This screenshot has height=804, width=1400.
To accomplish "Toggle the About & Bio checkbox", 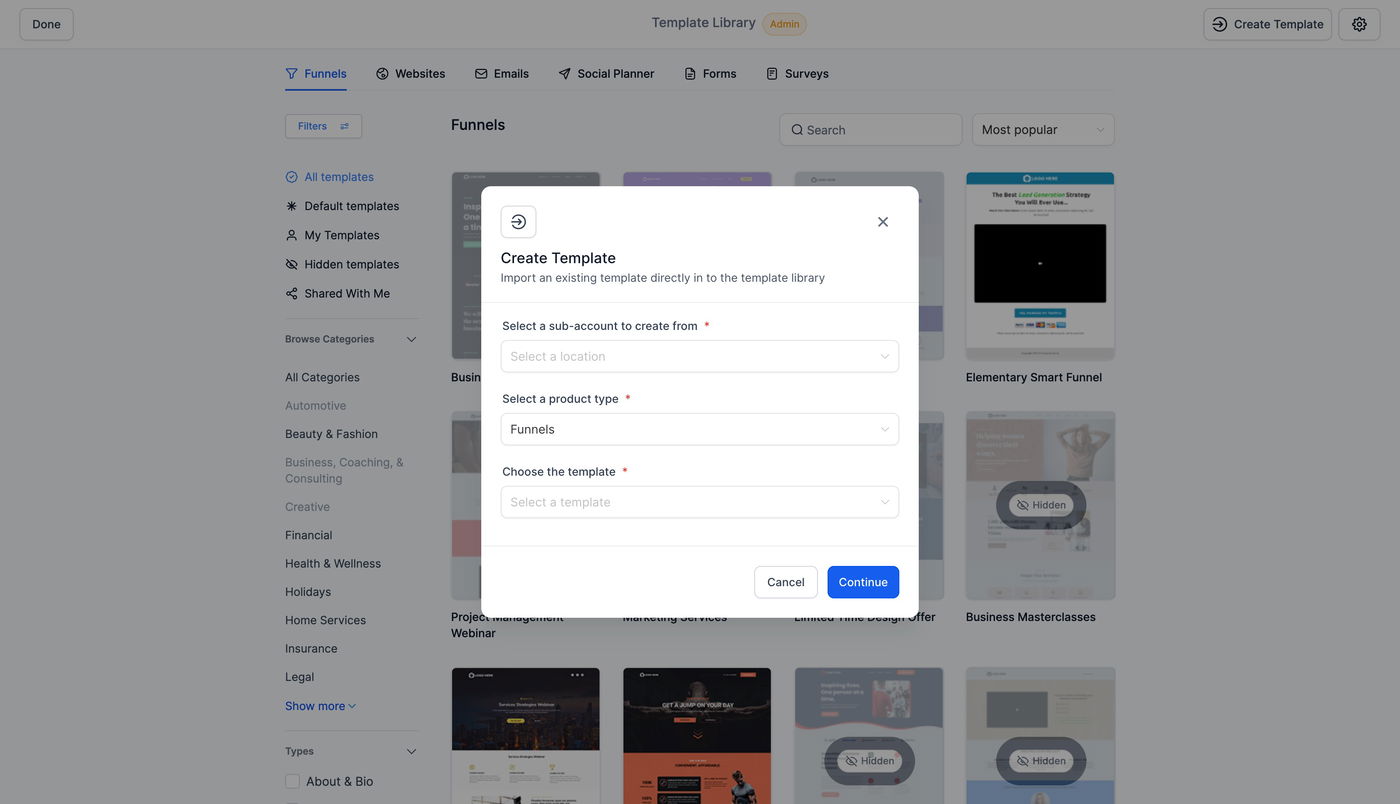I will point(292,781).
